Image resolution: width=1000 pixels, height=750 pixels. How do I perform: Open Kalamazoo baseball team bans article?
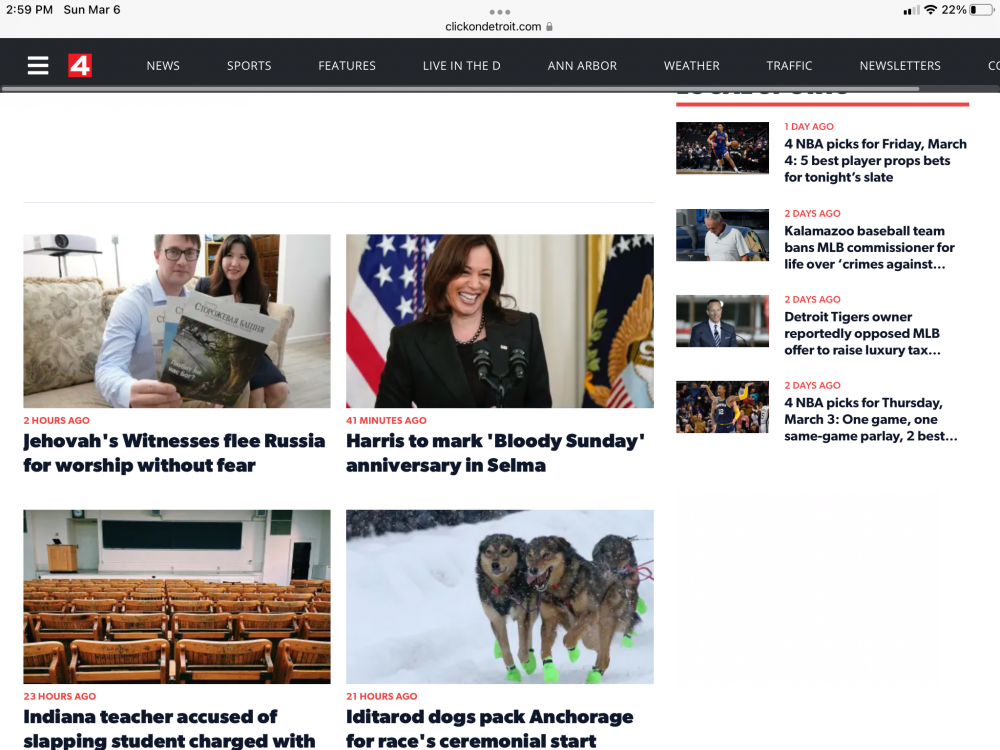(x=869, y=247)
